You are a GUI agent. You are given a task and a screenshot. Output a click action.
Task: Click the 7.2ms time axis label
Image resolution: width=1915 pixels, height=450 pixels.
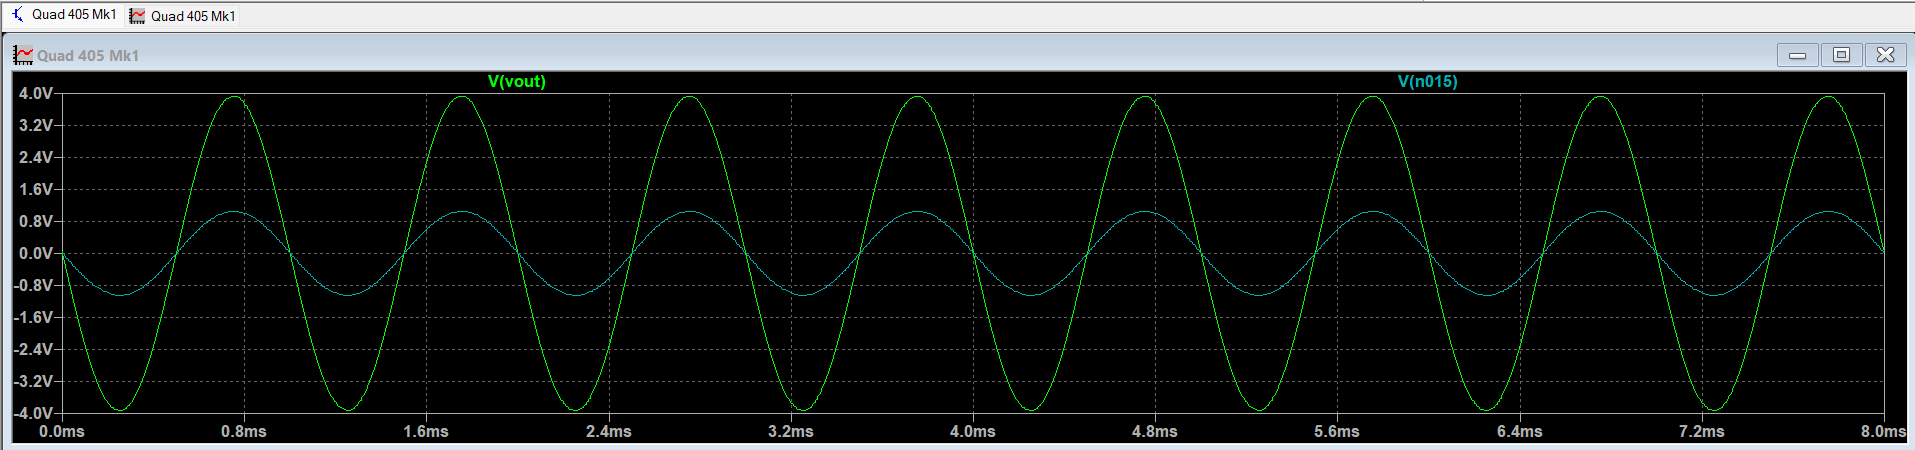point(1702,431)
